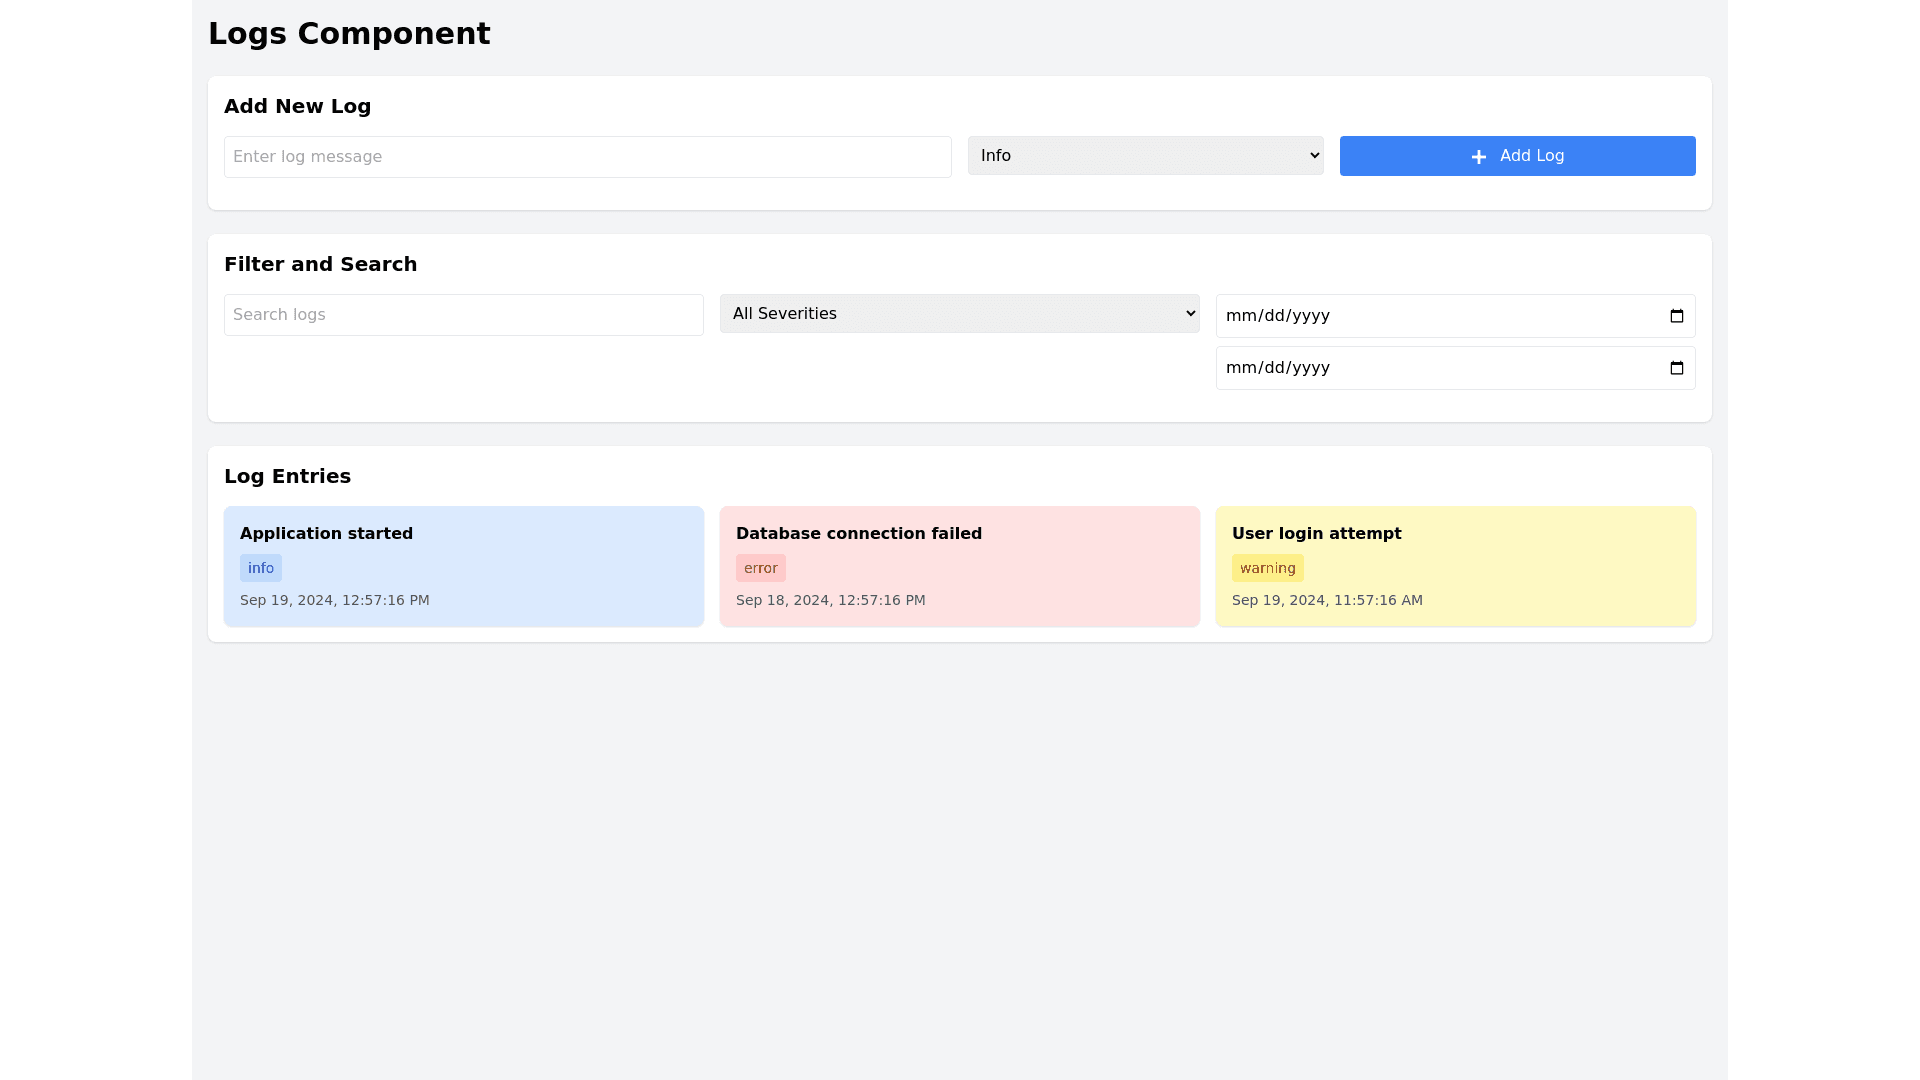The width and height of the screenshot is (1920, 1080).
Task: Click the plus icon on Add Log
Action: tap(1478, 157)
